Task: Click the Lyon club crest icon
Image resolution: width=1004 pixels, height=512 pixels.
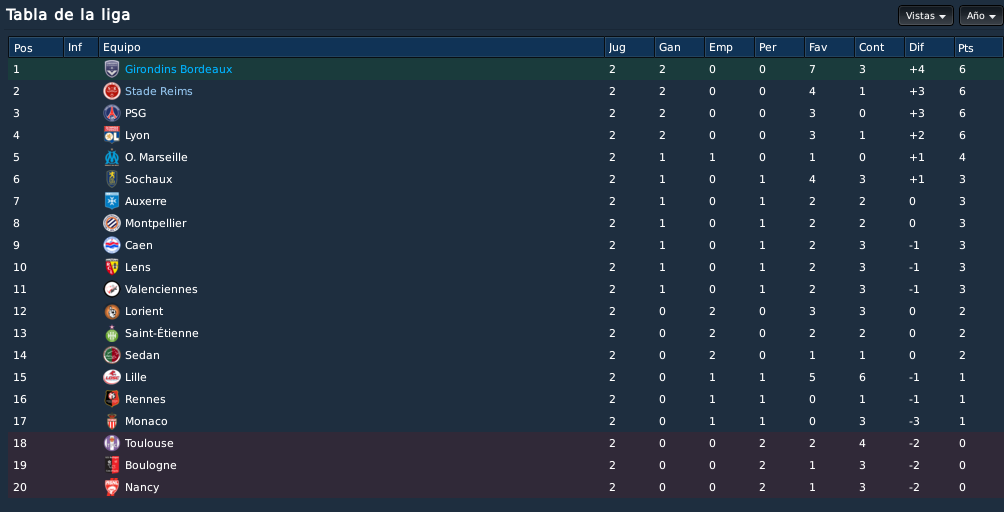Action: tap(112, 135)
